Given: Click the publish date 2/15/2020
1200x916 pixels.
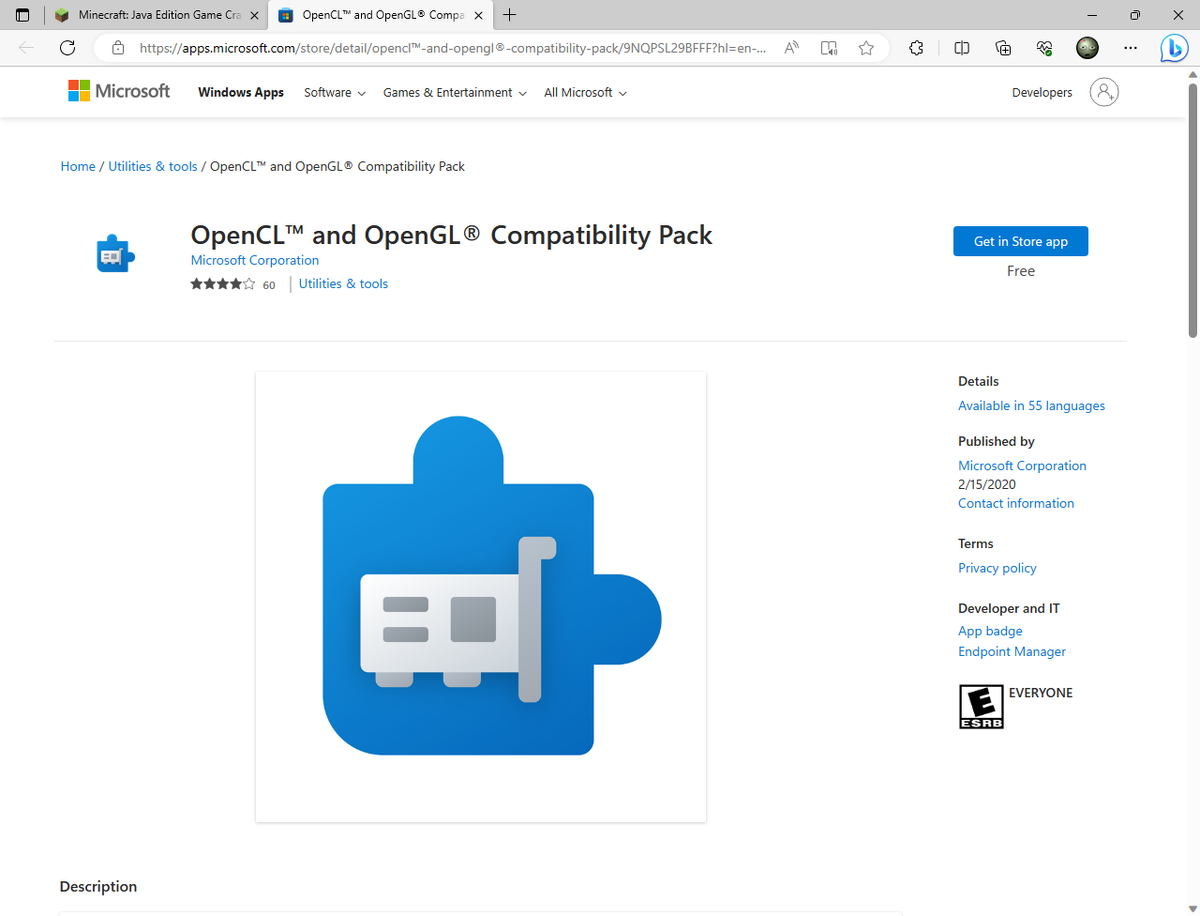Looking at the screenshot, I should (987, 484).
